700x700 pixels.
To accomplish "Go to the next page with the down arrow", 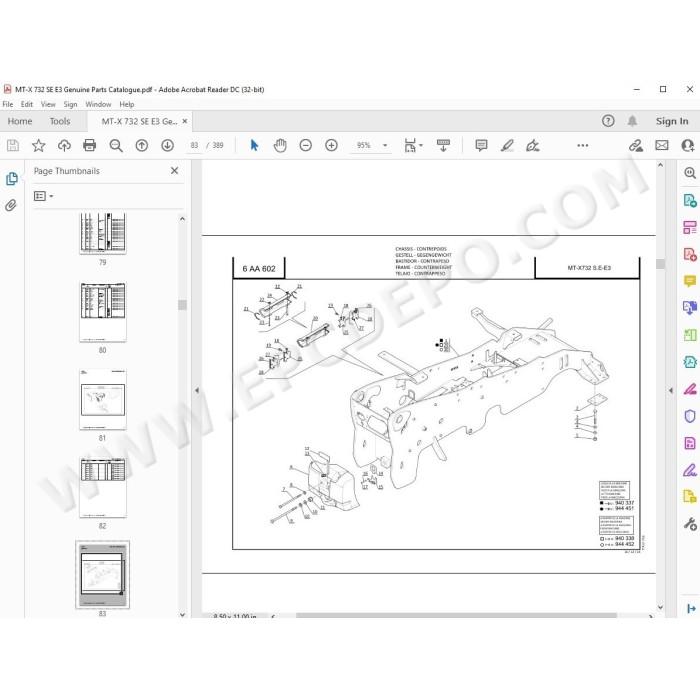I will tap(167, 145).
